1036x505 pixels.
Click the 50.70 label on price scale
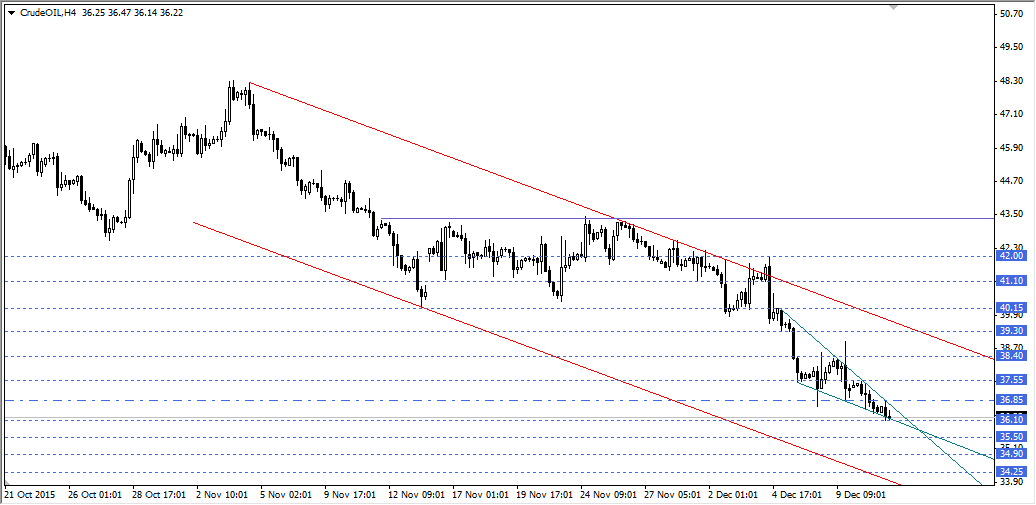tap(1010, 14)
